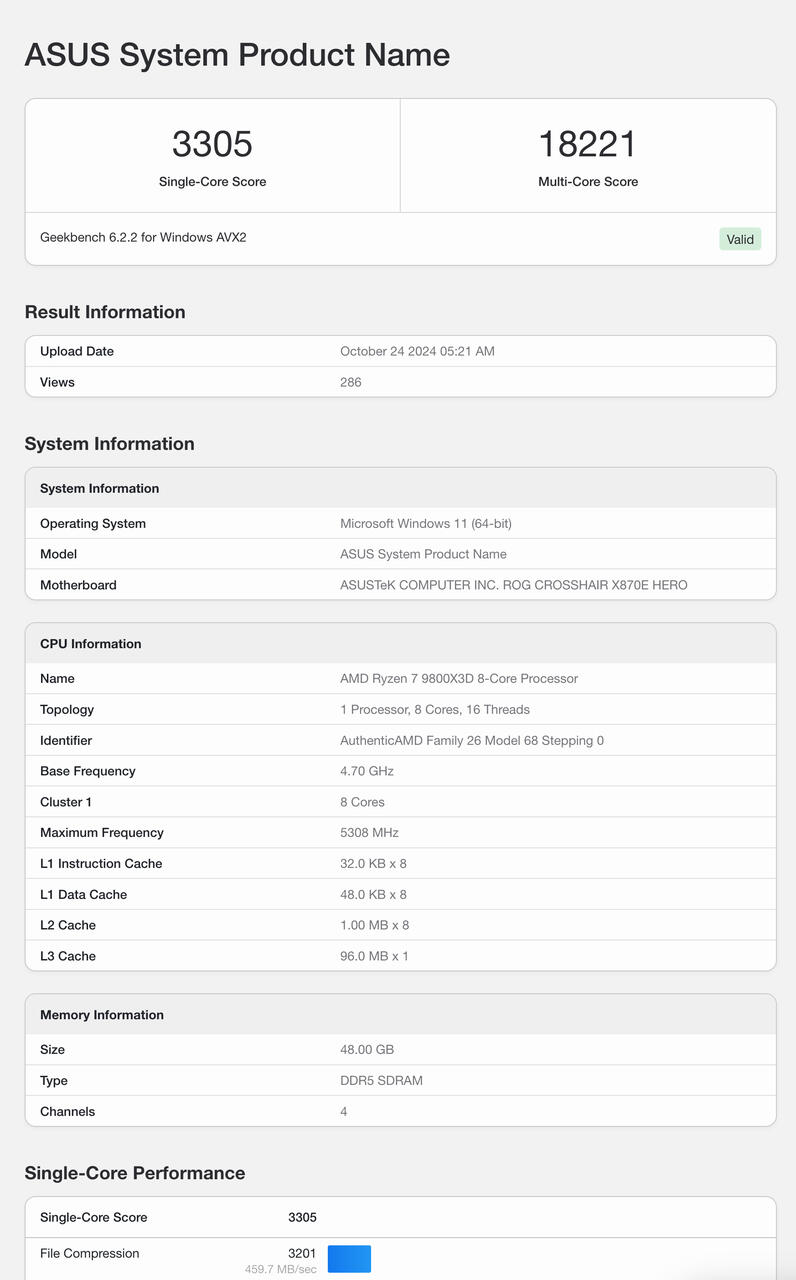The height and width of the screenshot is (1280, 796).
Task: Click the Base Frequency value 4.70 GHz
Action: (367, 771)
